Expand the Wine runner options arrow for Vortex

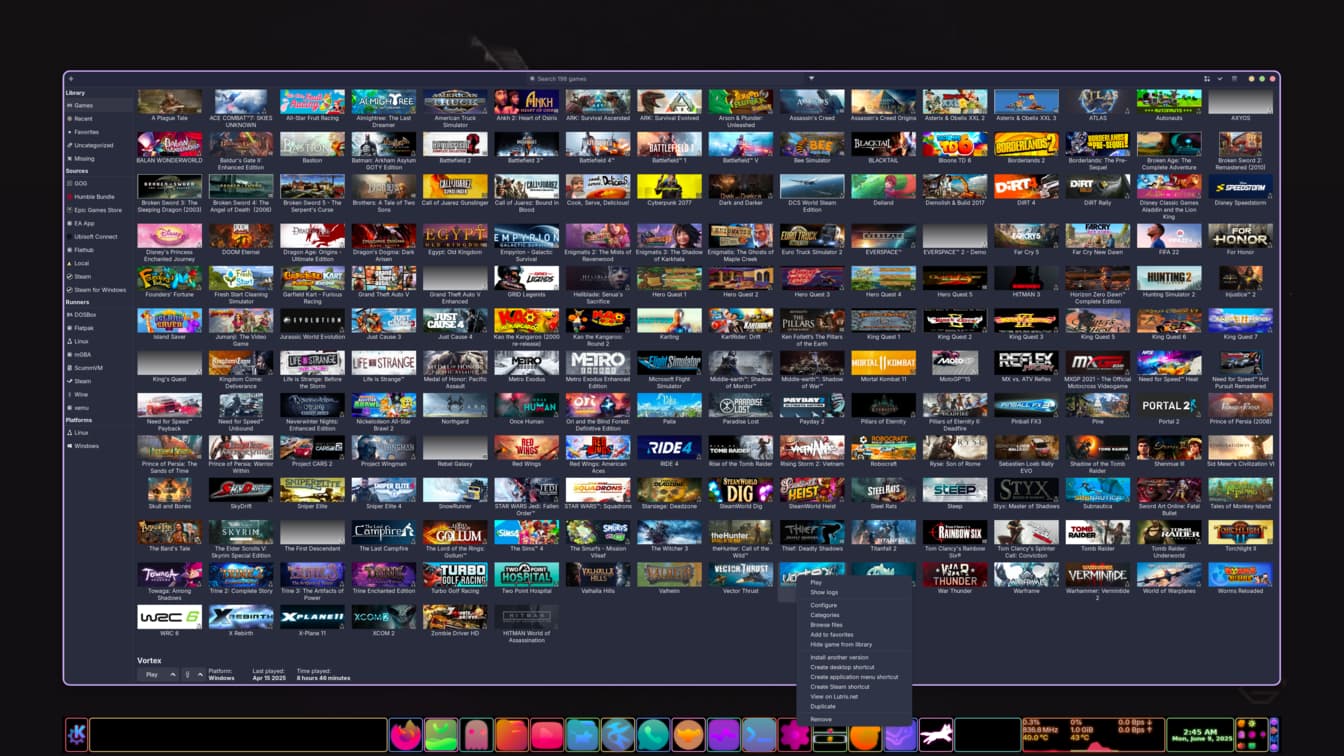pyautogui.click(x=199, y=674)
